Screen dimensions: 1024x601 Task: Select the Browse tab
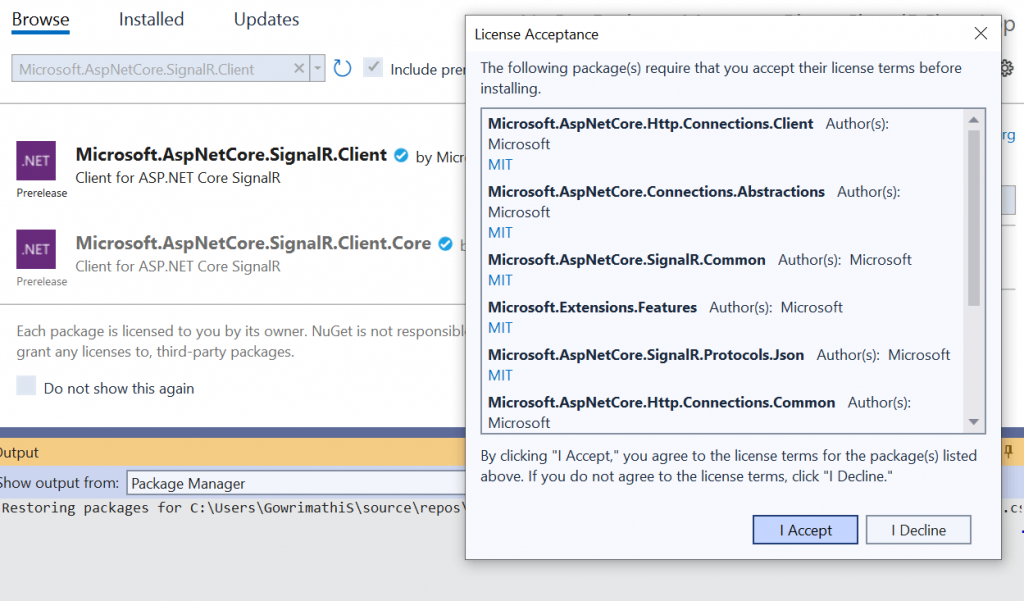click(x=40, y=19)
